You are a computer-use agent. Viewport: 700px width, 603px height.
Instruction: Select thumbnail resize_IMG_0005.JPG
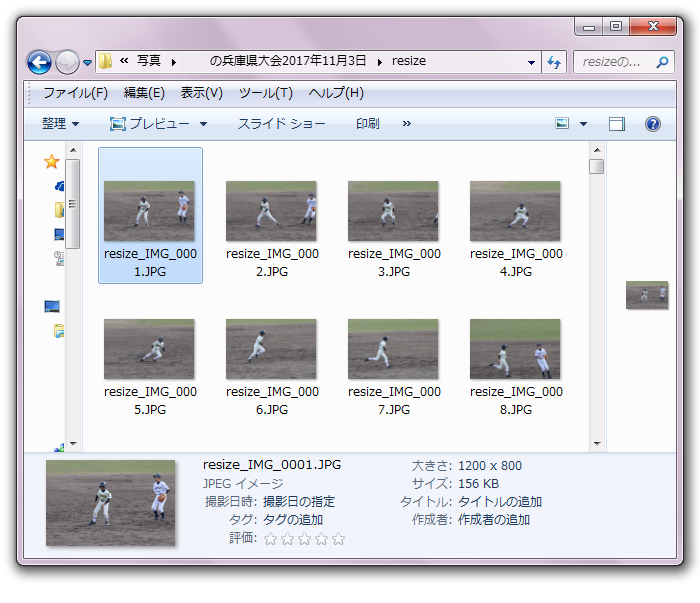[150, 367]
